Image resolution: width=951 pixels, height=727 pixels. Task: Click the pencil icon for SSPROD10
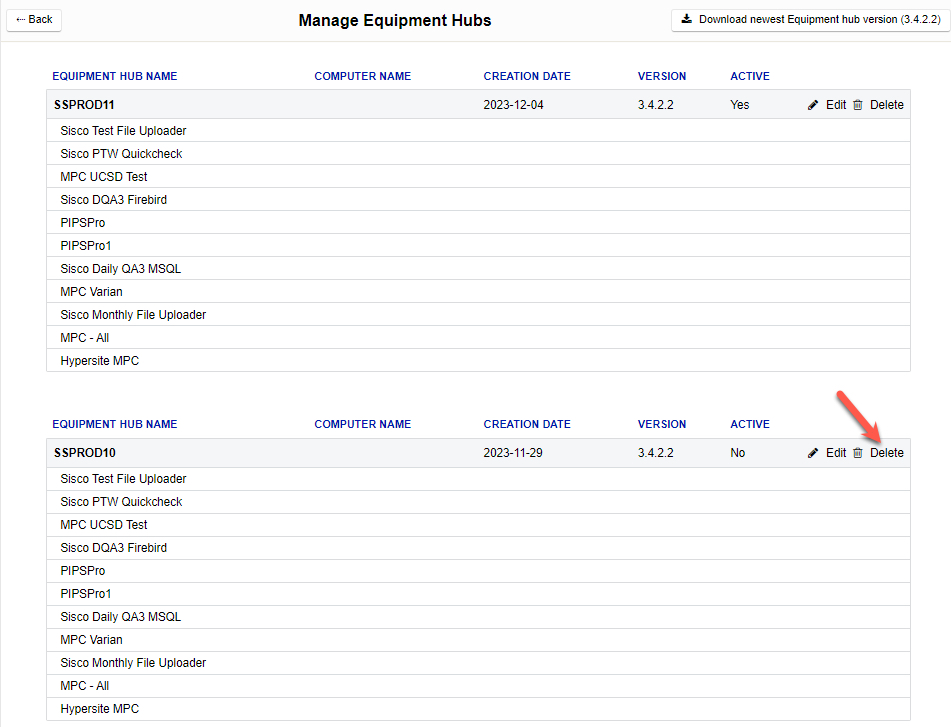[x=813, y=453]
